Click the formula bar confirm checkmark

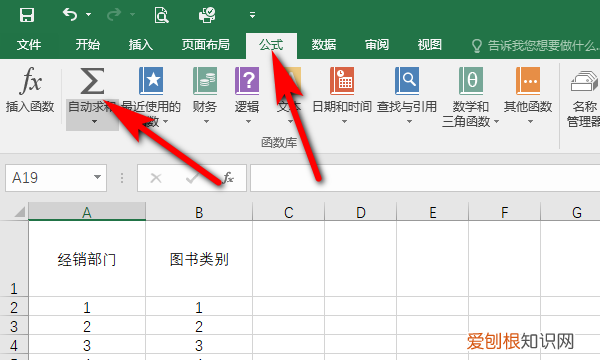pyautogui.click(x=191, y=178)
